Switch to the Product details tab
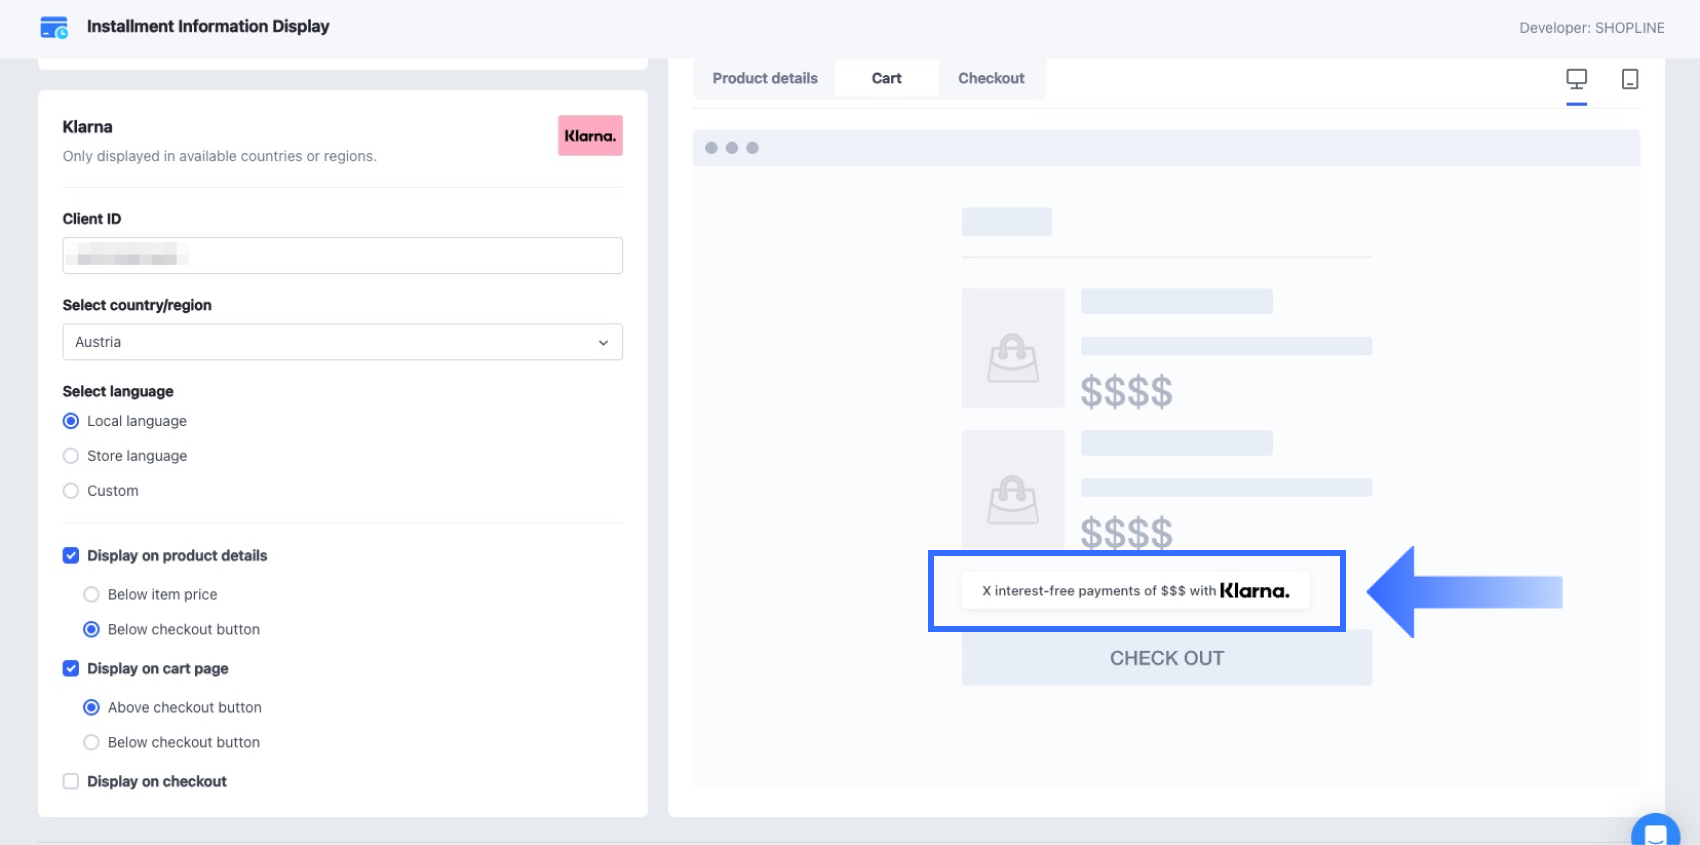This screenshot has width=1700, height=845. point(765,78)
